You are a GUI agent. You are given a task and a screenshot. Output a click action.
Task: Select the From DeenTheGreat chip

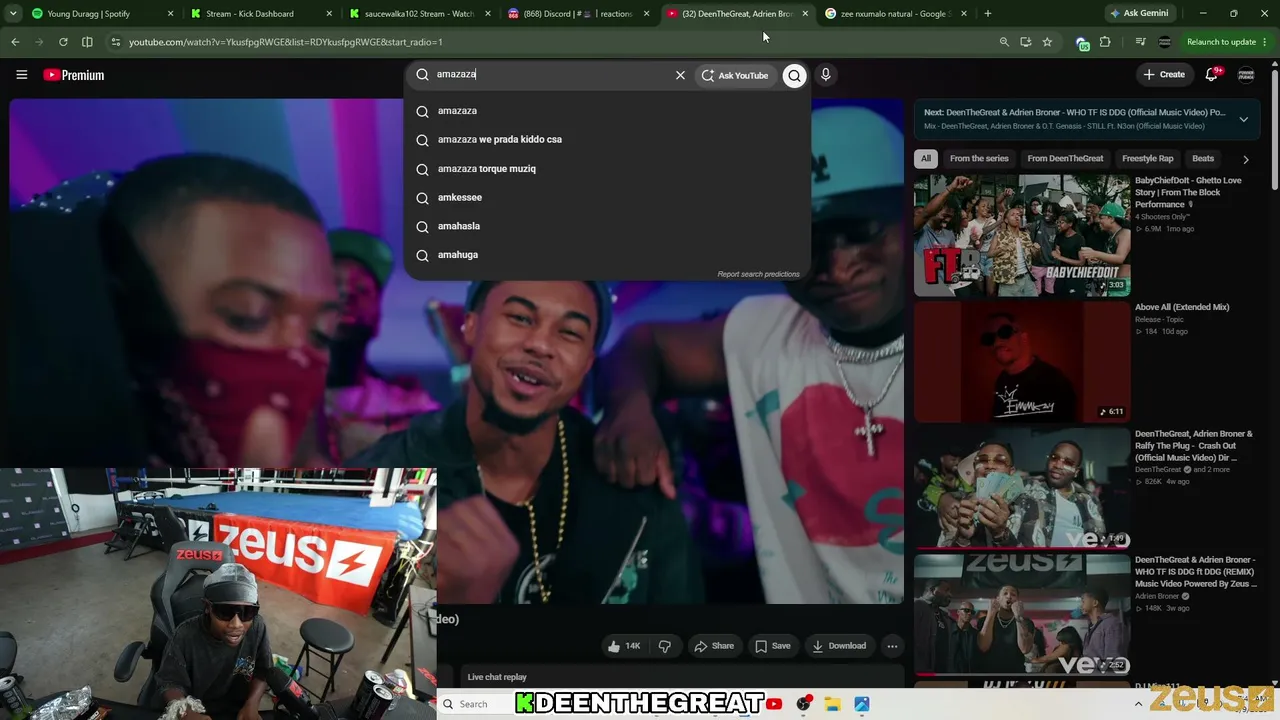(x=1065, y=159)
